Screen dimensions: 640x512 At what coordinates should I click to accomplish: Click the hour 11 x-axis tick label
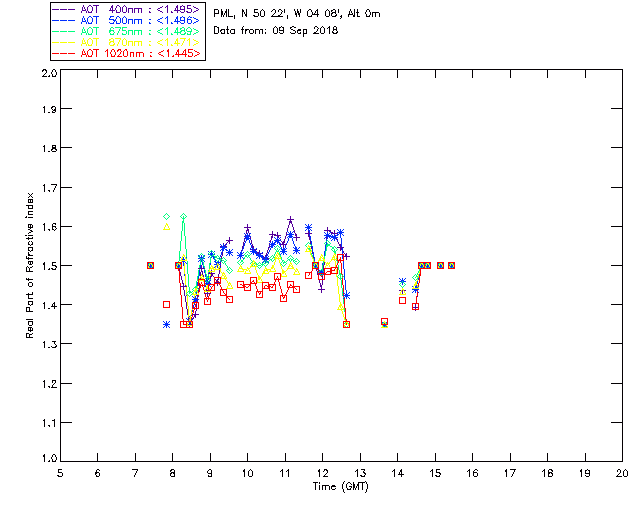coord(285,473)
